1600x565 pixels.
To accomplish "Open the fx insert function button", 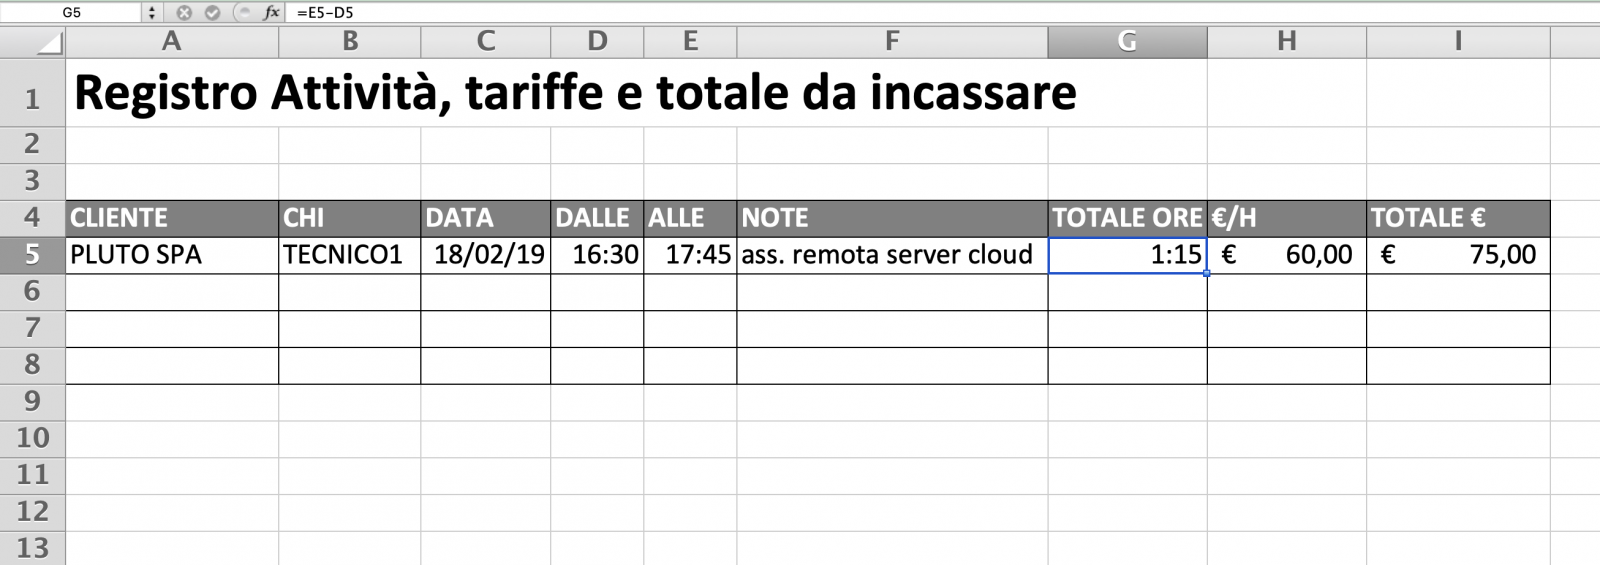I will pyautogui.click(x=271, y=13).
